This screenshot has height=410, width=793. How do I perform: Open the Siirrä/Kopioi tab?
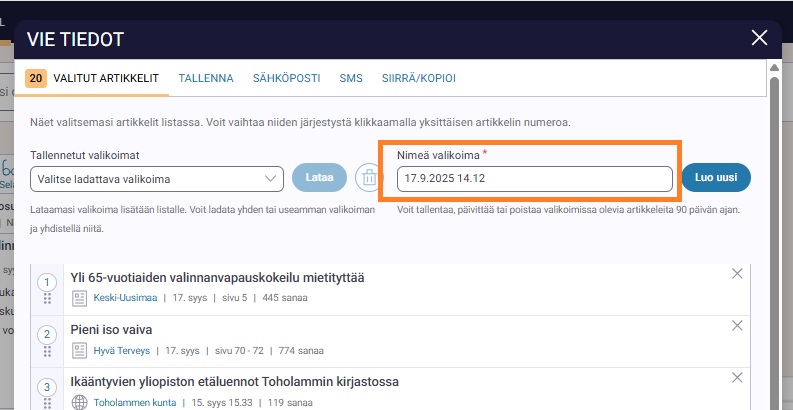click(419, 78)
